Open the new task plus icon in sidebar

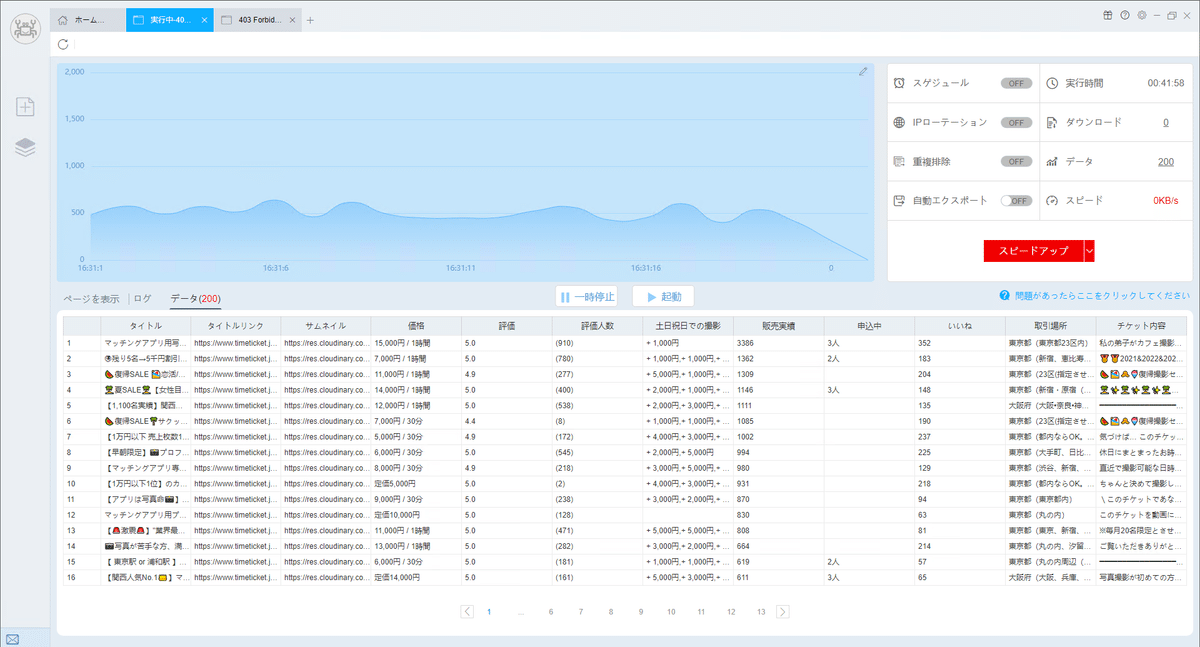click(26, 106)
